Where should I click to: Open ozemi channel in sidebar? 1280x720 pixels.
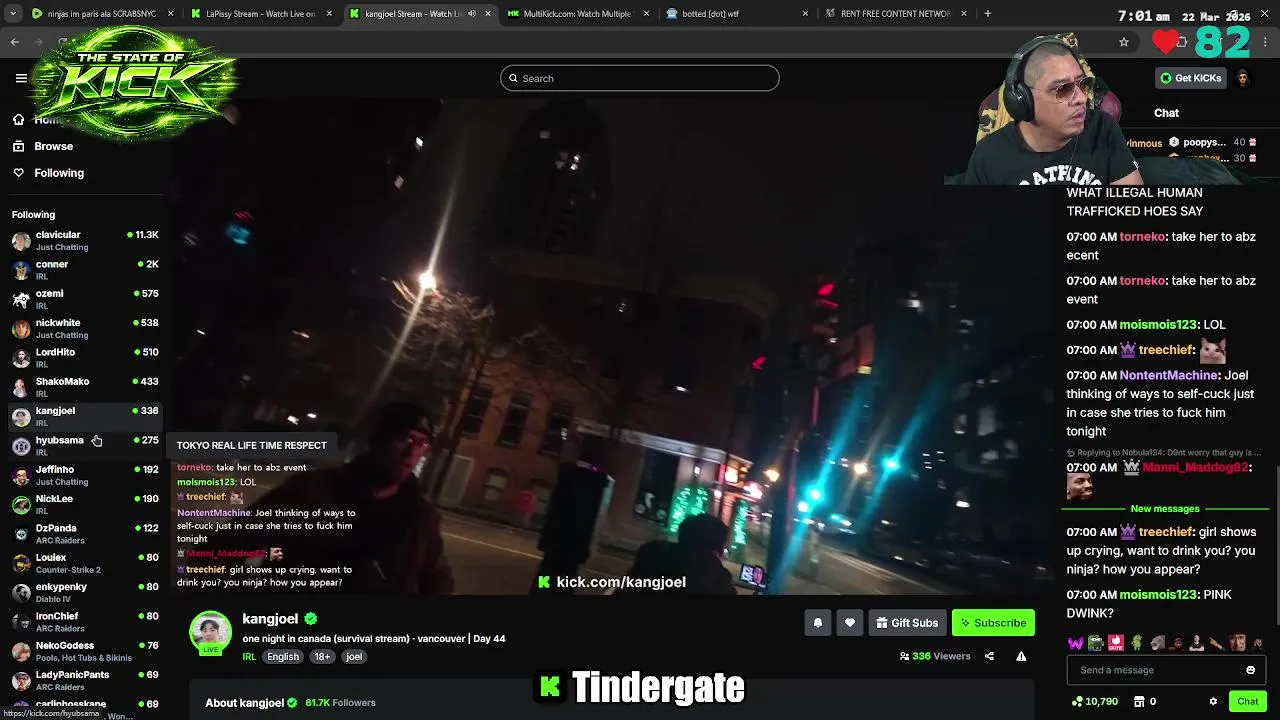click(x=85, y=299)
